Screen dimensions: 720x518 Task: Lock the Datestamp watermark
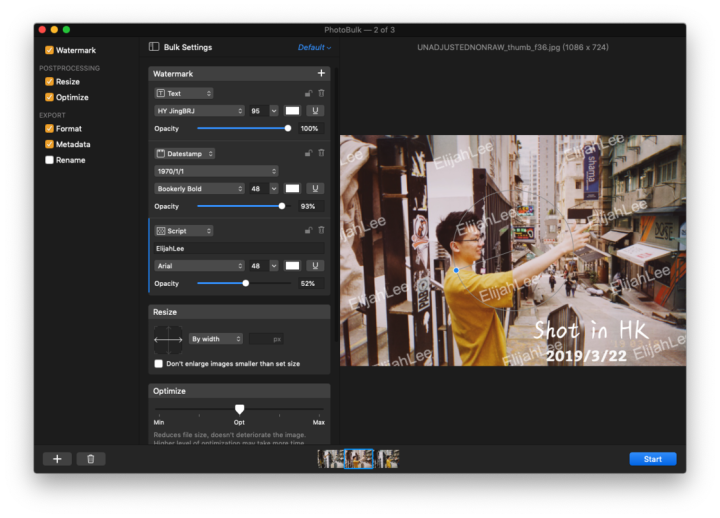click(x=309, y=153)
